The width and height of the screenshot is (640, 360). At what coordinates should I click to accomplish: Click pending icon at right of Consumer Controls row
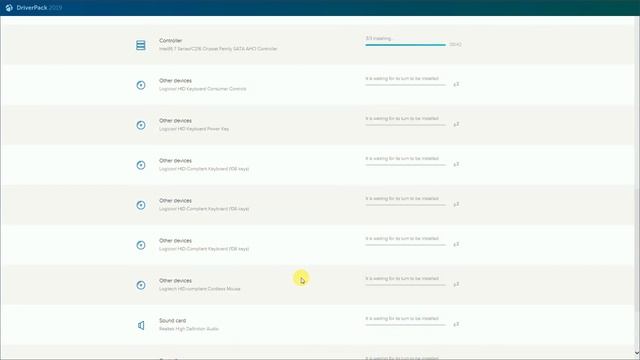(x=456, y=84)
